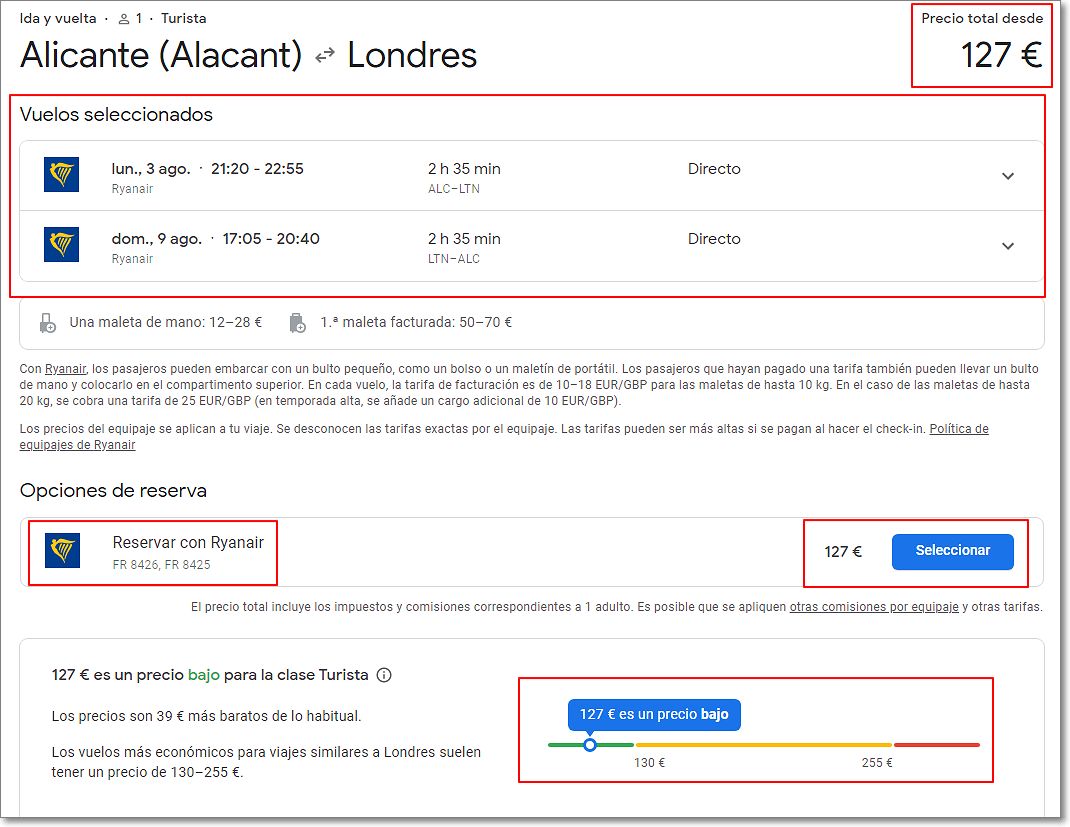Open the info icon next to clase Turista
Image resolution: width=1070 pixels, height=827 pixels.
coord(384,676)
